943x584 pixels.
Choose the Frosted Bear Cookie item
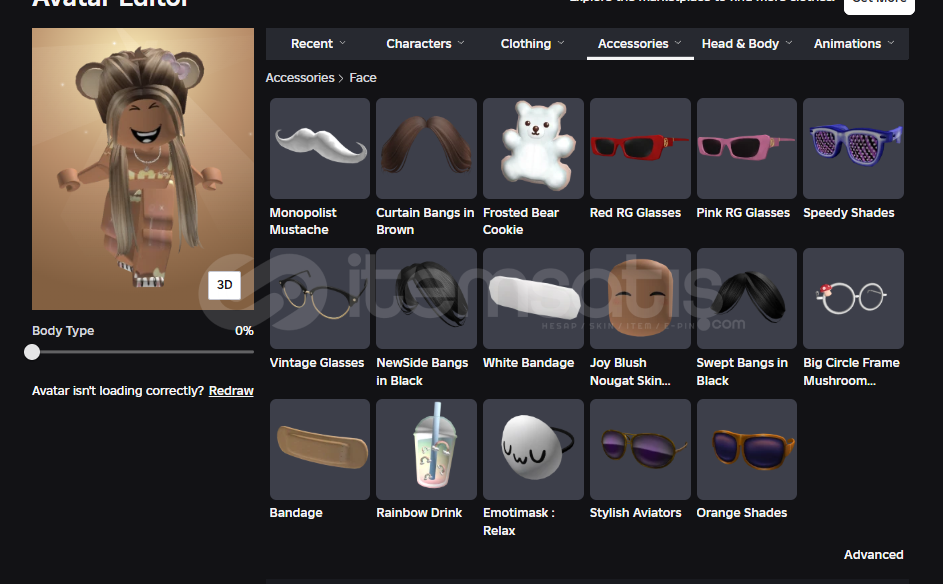(533, 149)
